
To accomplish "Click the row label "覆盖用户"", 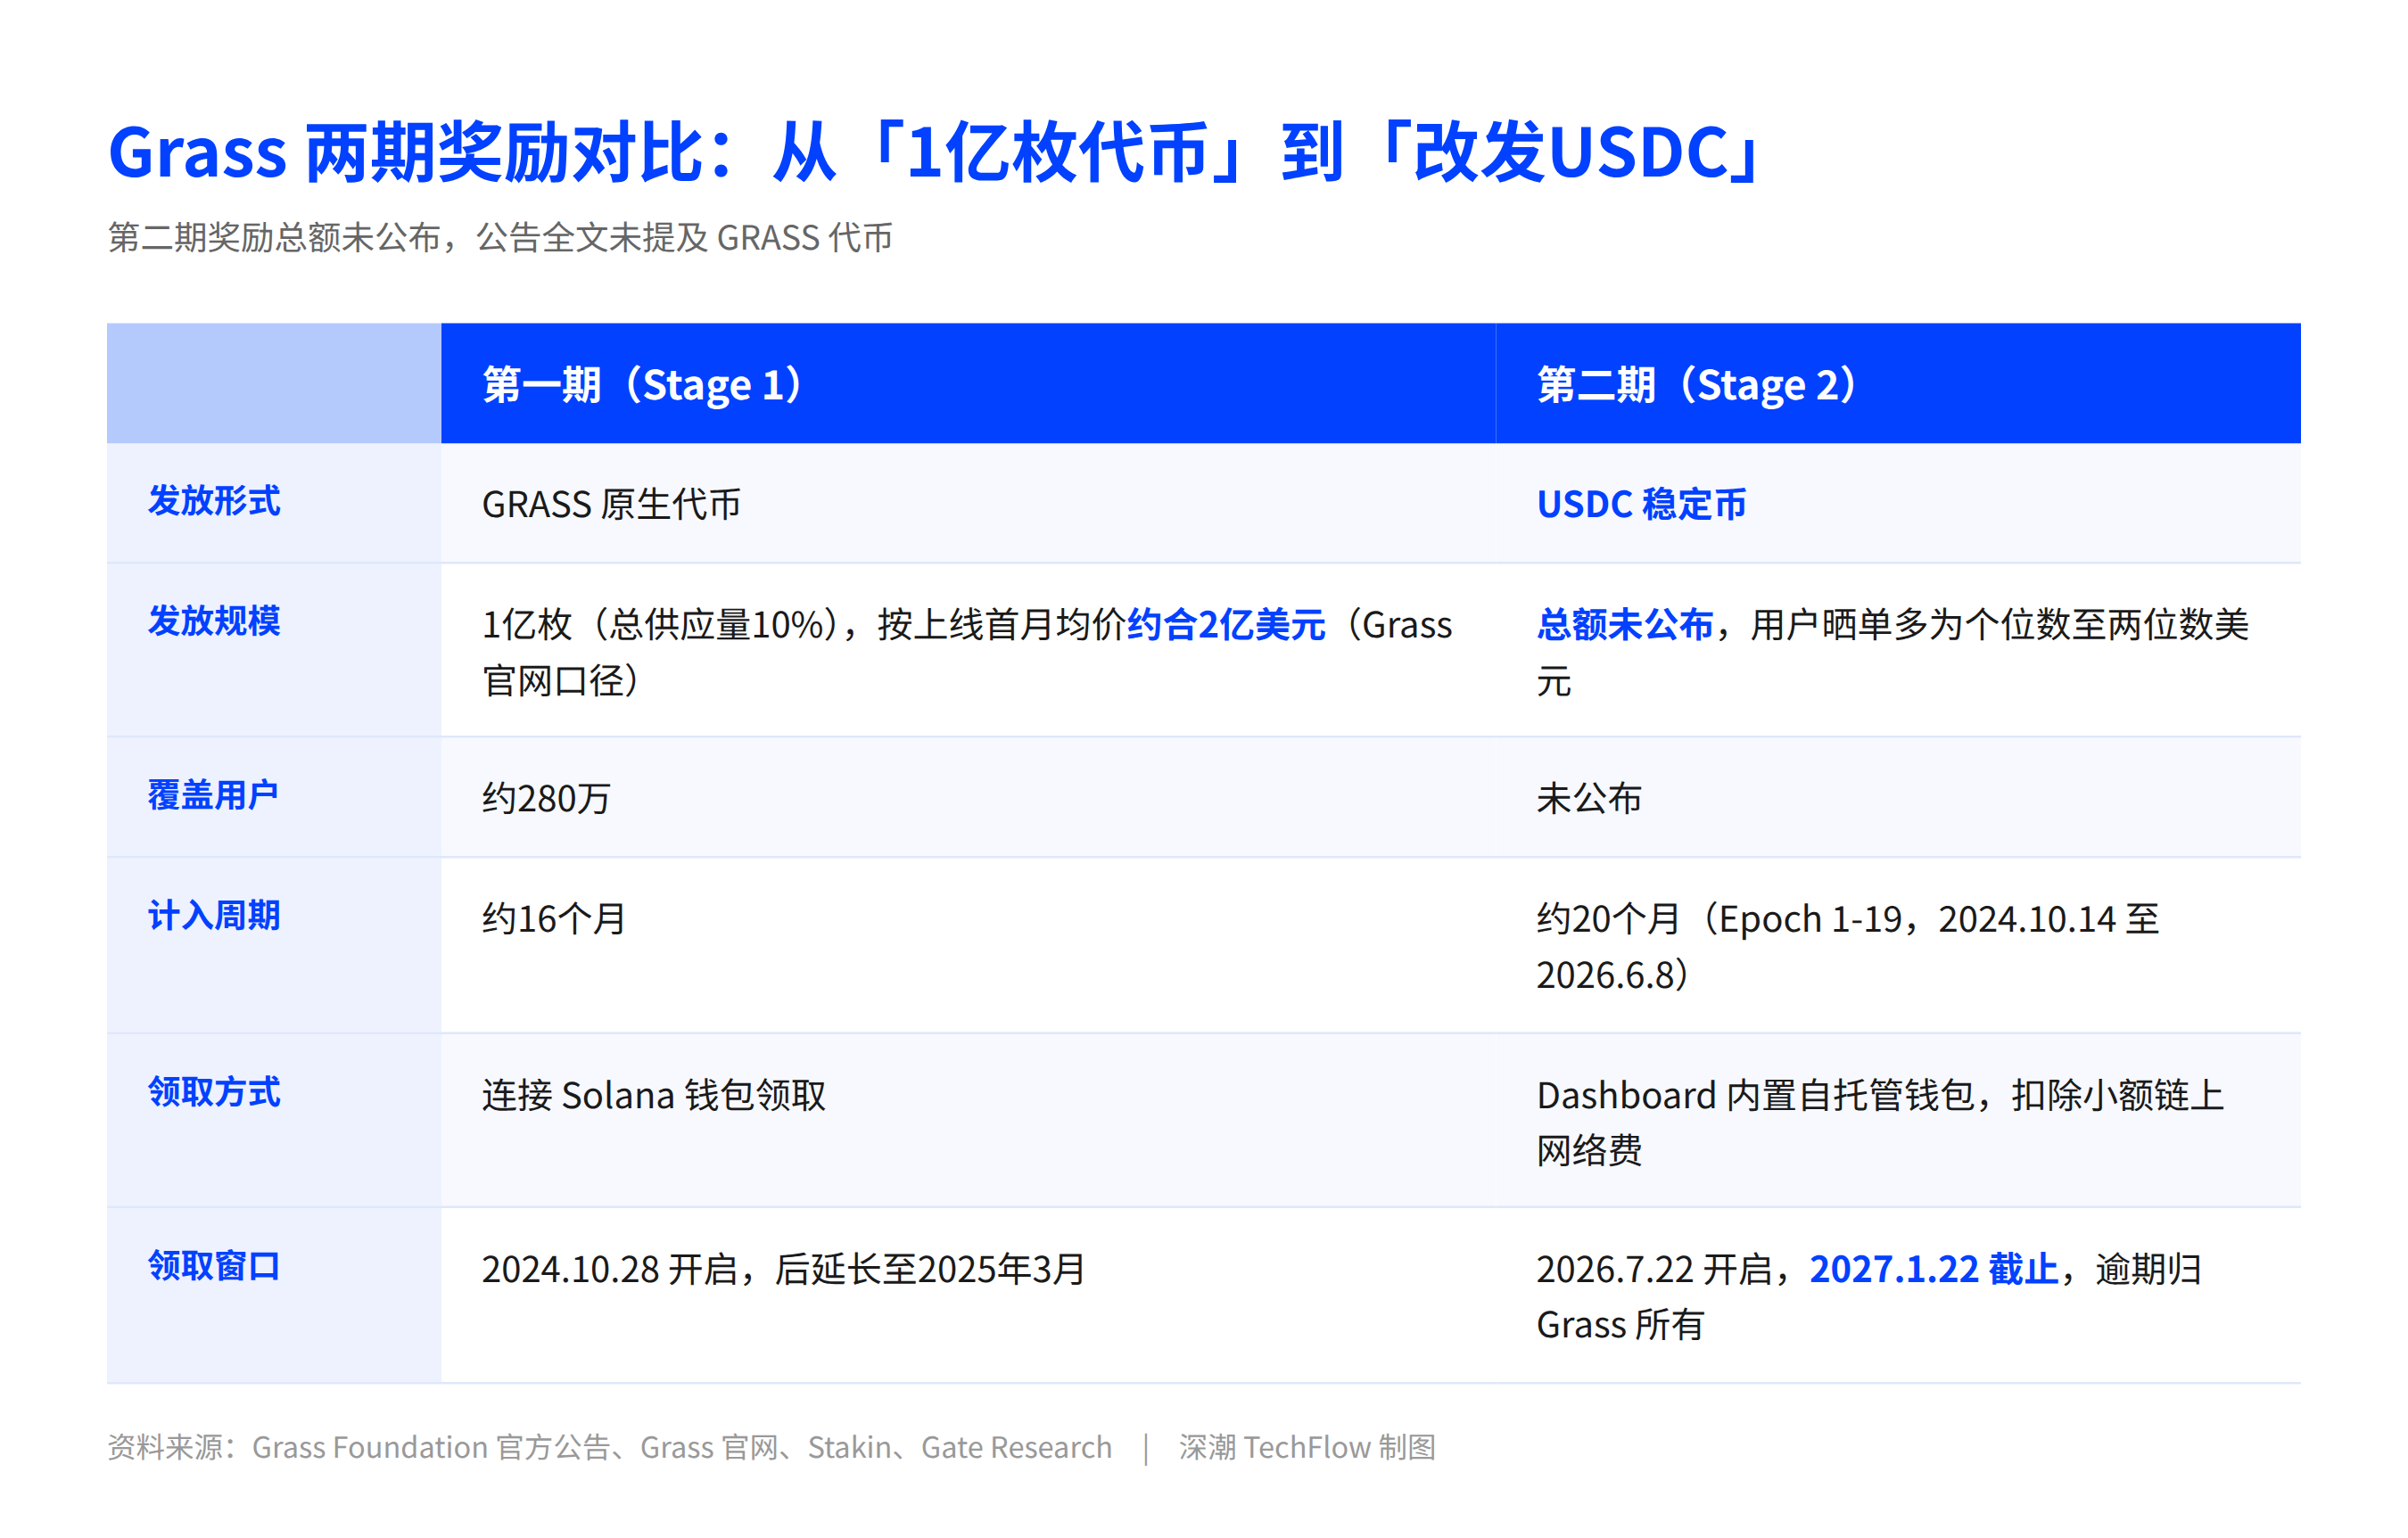I will (213, 795).
